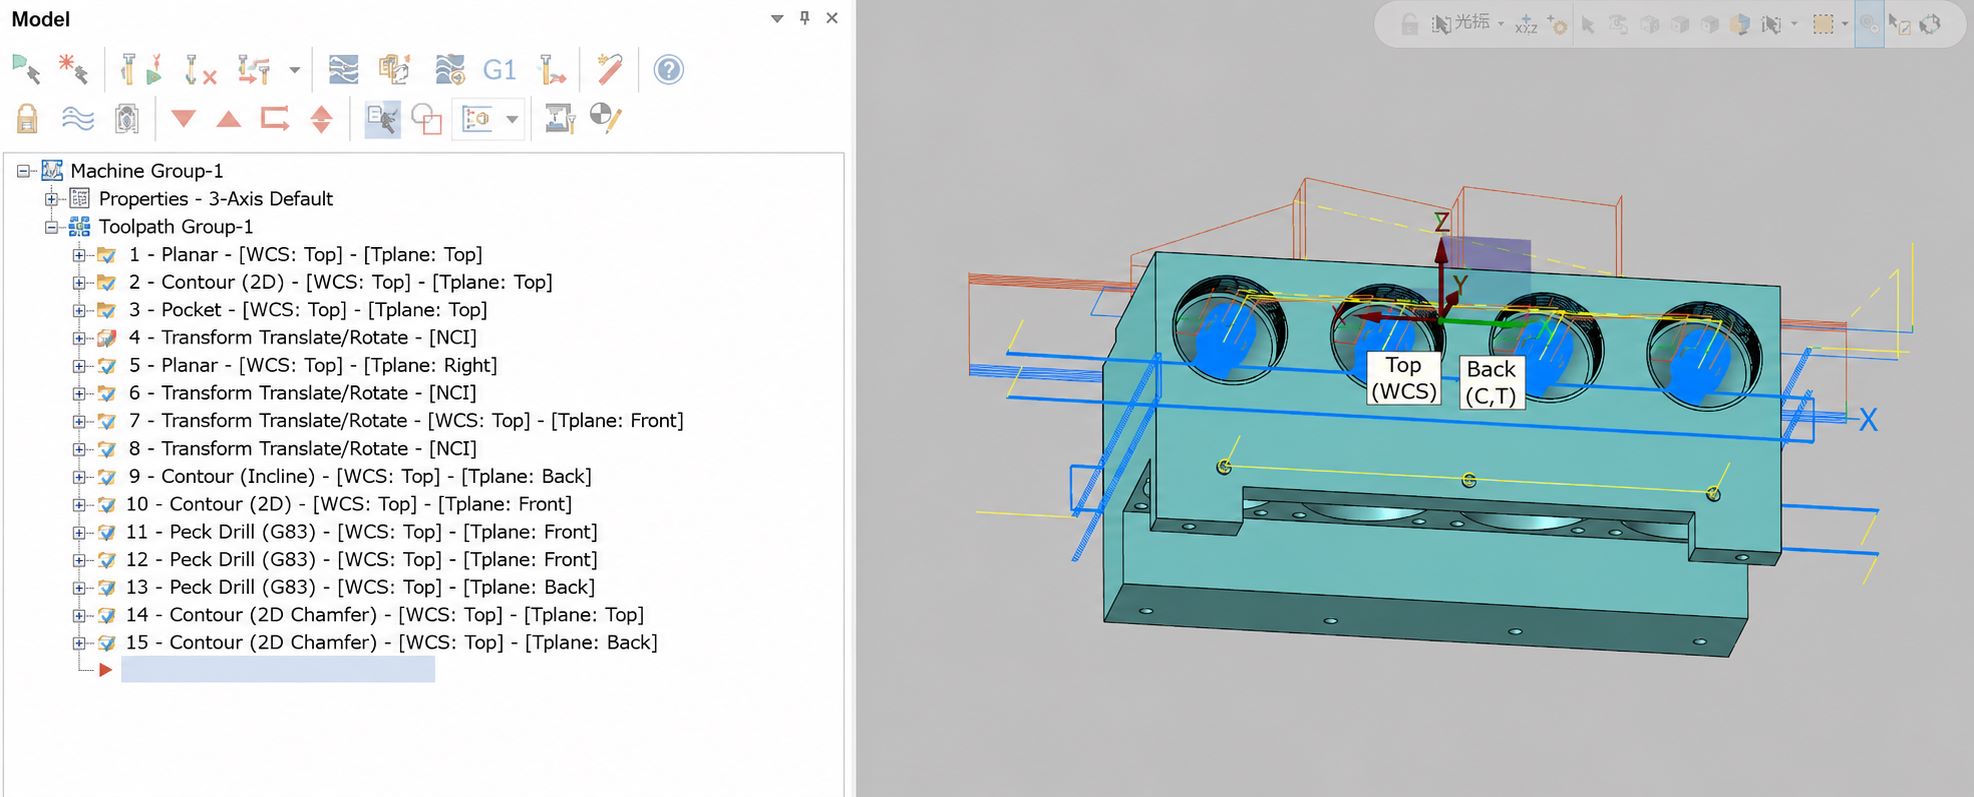Click the solid selection colored cube icon
1974x797 pixels.
coord(1740,24)
